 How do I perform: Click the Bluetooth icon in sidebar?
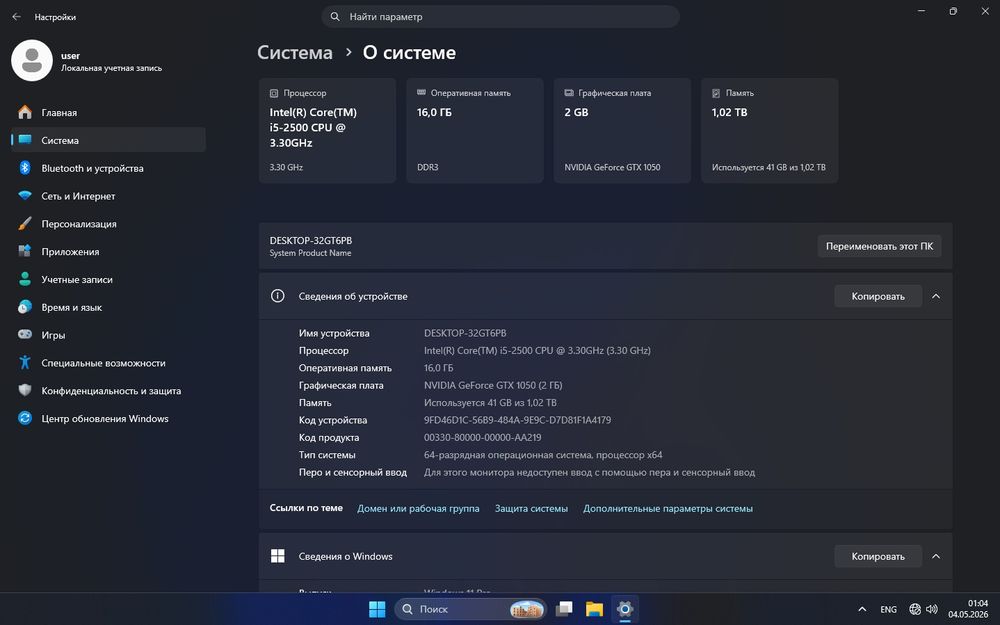(25, 168)
